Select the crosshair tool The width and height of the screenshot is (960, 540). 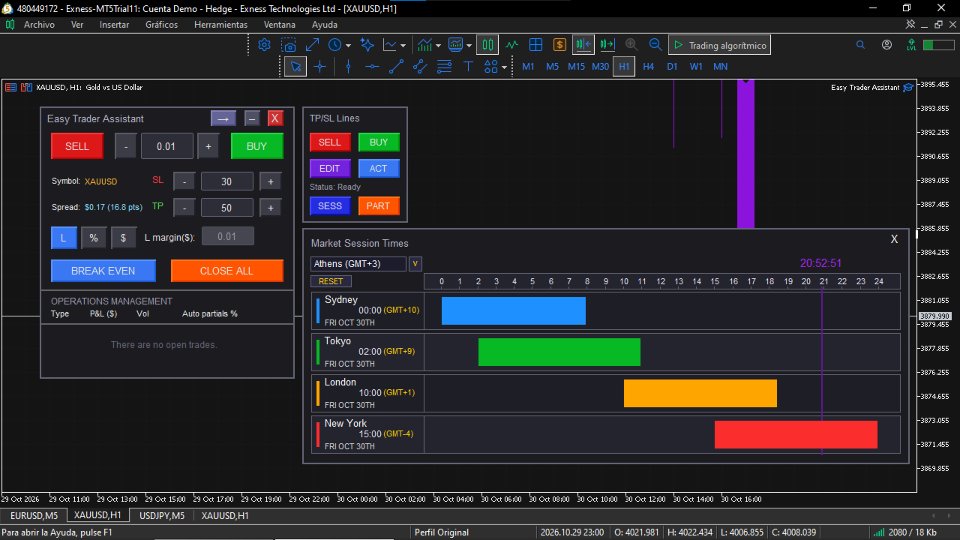(320, 66)
